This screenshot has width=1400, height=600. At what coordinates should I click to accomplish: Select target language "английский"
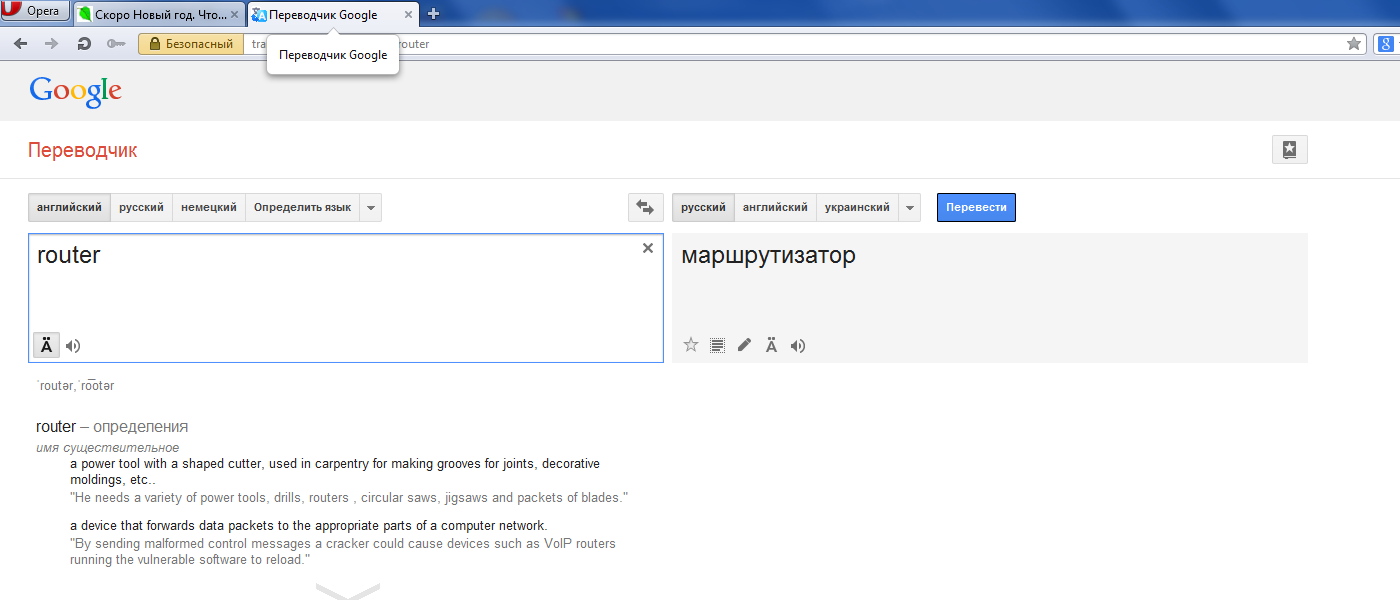(x=775, y=208)
